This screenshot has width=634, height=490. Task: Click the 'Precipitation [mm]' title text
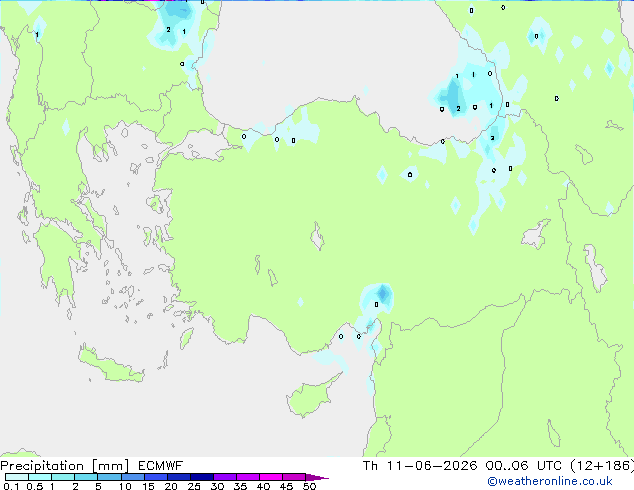[x=65, y=466]
